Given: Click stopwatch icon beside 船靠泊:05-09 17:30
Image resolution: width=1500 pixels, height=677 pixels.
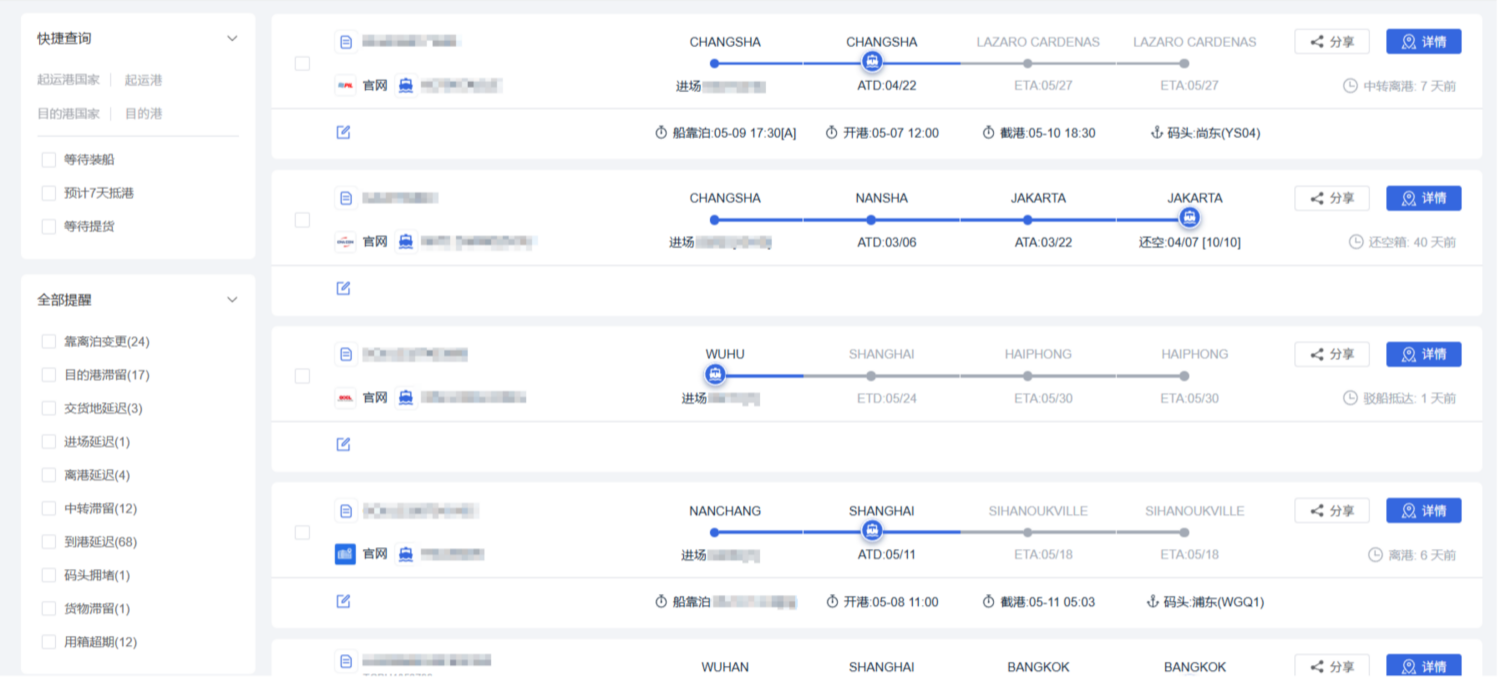Looking at the screenshot, I should coord(661,132).
